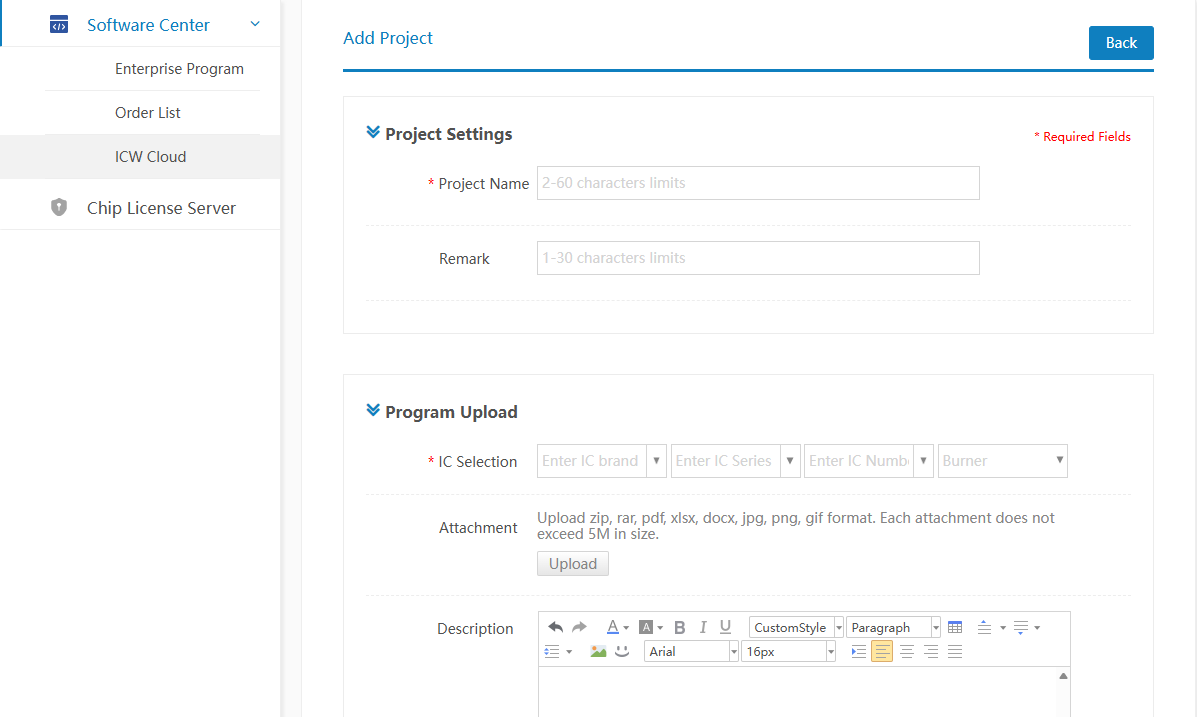Image resolution: width=1197 pixels, height=717 pixels.
Task: Open Enterprise Program in the sidebar
Action: pos(179,69)
